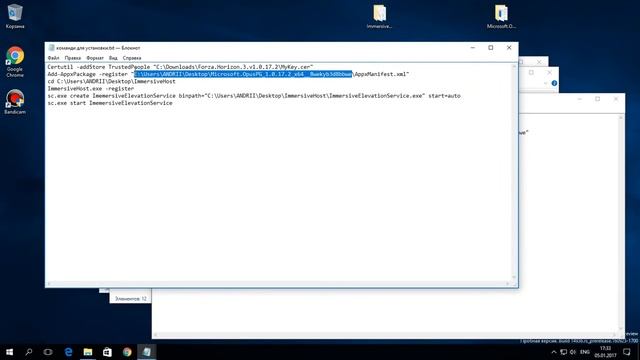Open the Справка menu in Notepad

[x=132, y=58]
